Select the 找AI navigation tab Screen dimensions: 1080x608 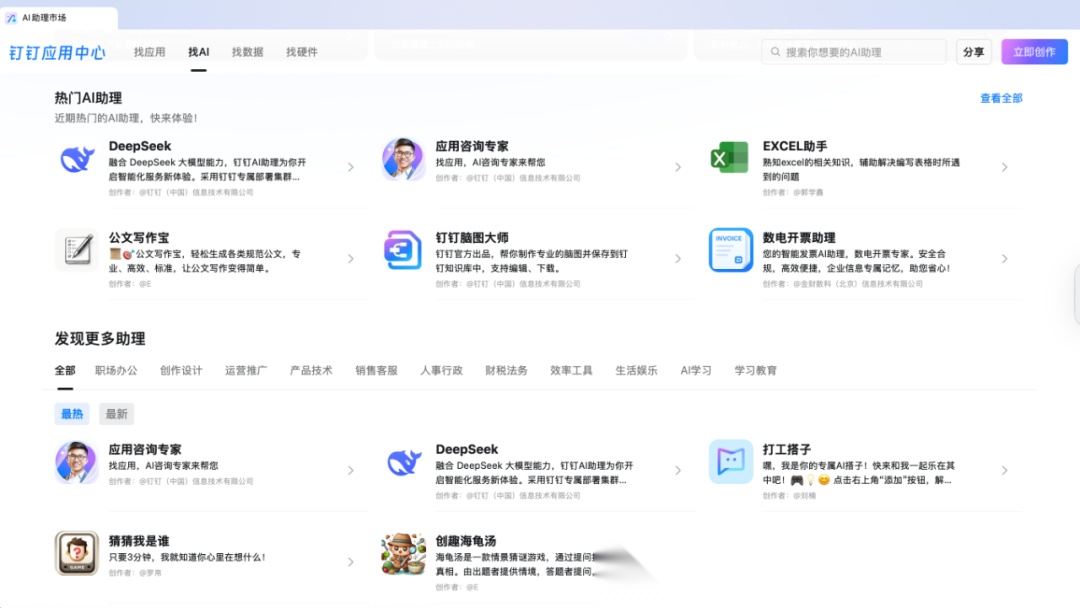198,52
